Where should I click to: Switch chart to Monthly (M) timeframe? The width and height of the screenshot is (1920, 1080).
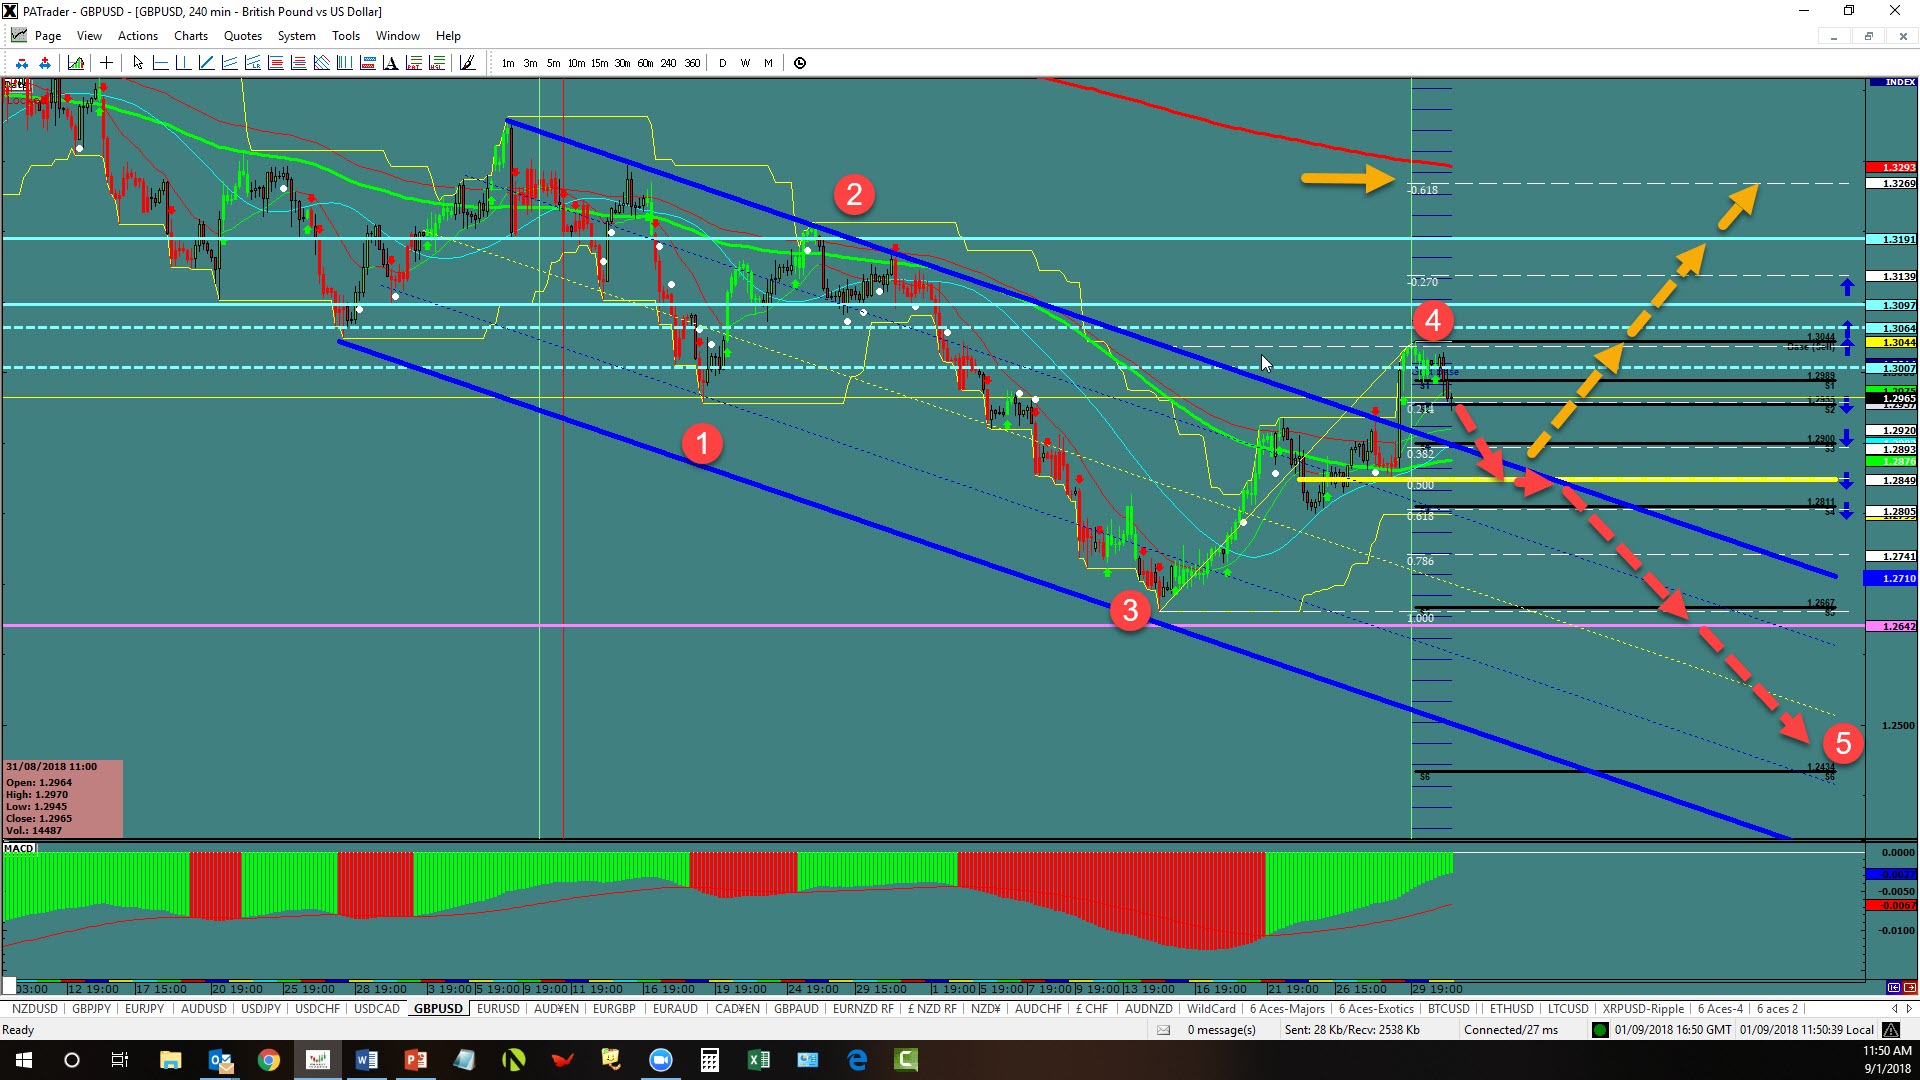[768, 63]
